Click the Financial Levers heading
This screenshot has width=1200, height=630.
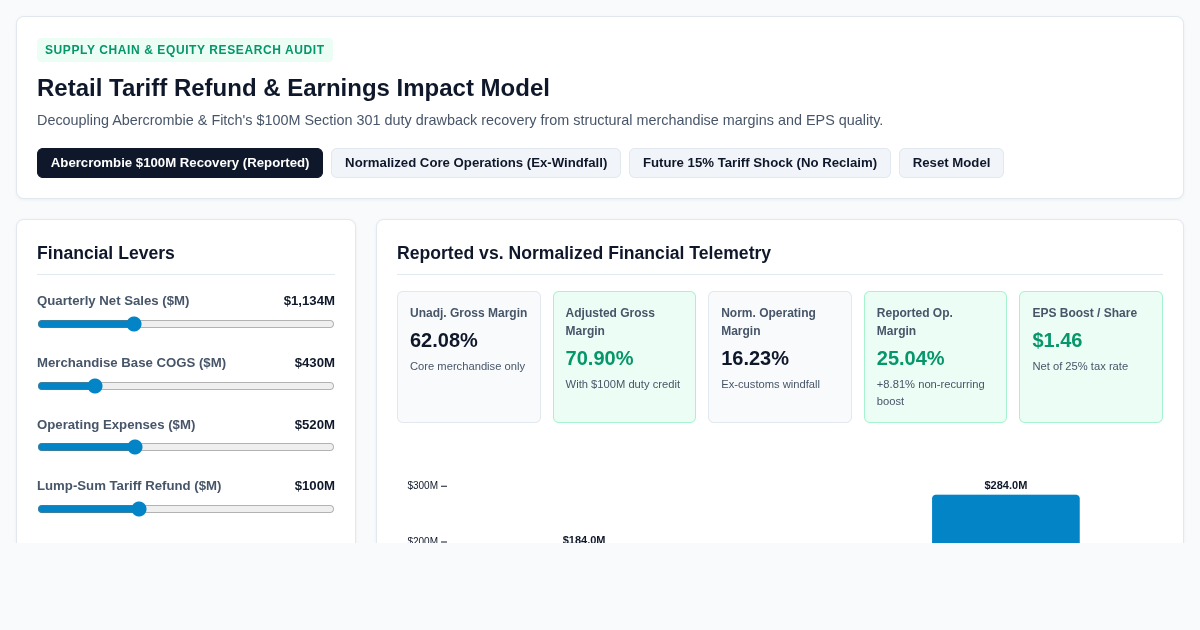106,253
